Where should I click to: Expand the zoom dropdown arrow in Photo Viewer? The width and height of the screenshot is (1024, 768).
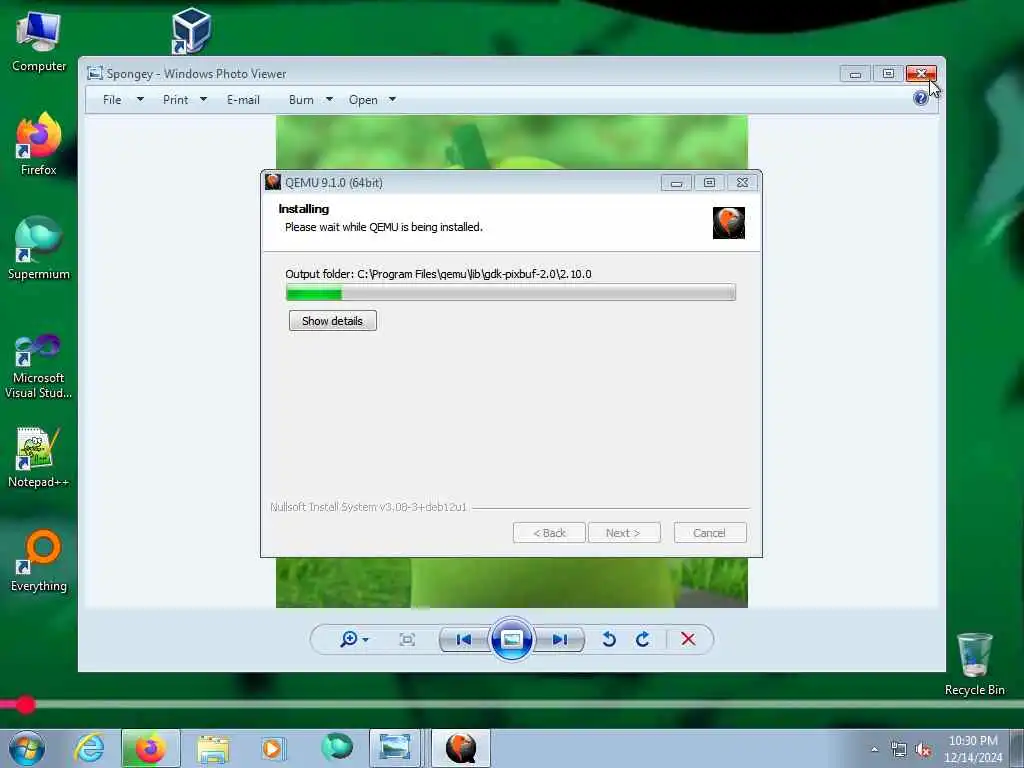[x=366, y=639]
